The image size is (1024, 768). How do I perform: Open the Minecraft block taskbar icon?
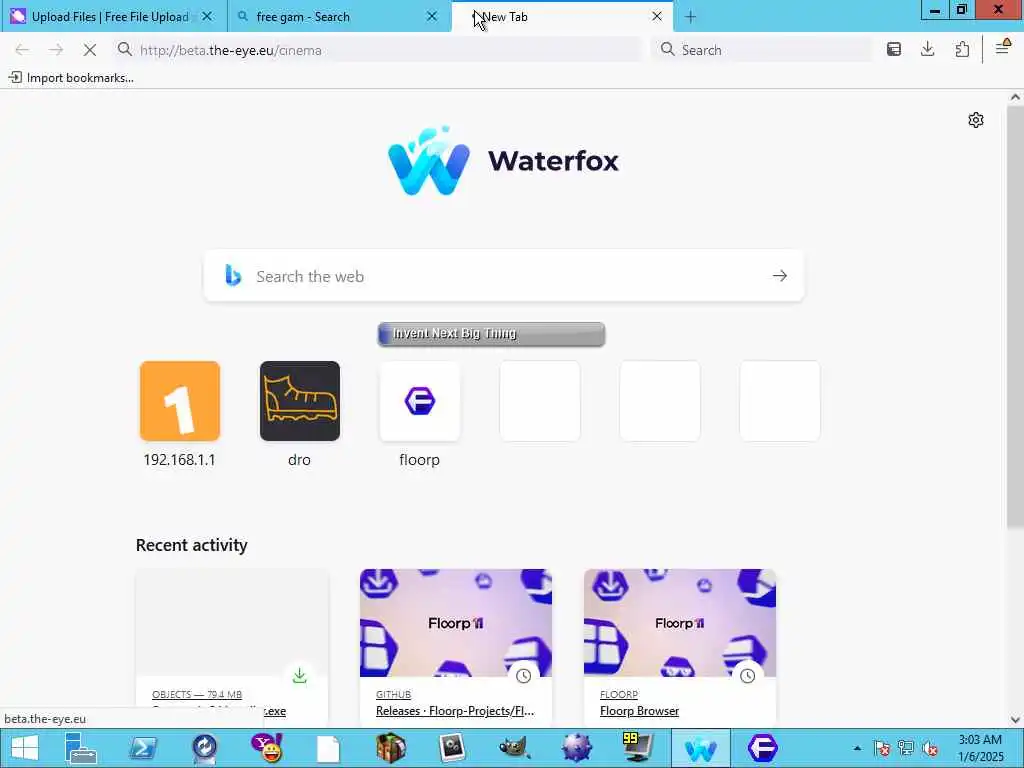pos(391,748)
